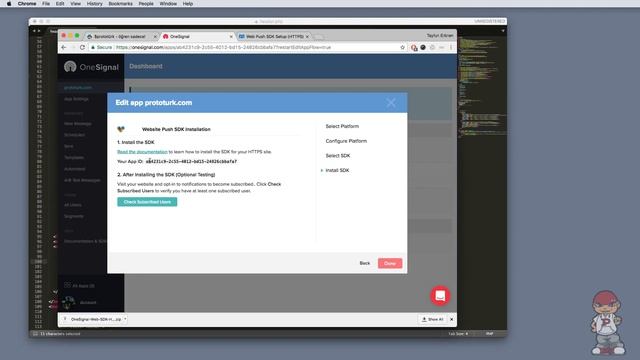Image resolution: width=640 pixels, height=360 pixels.
Task: Select App Settings in sidebar
Action: point(76,99)
